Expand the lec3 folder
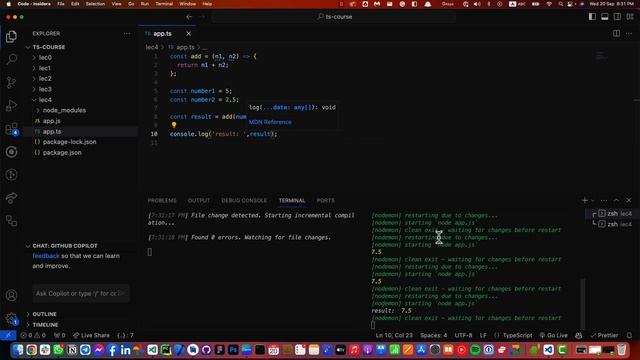Screen dimensions: 640x360 [45, 89]
